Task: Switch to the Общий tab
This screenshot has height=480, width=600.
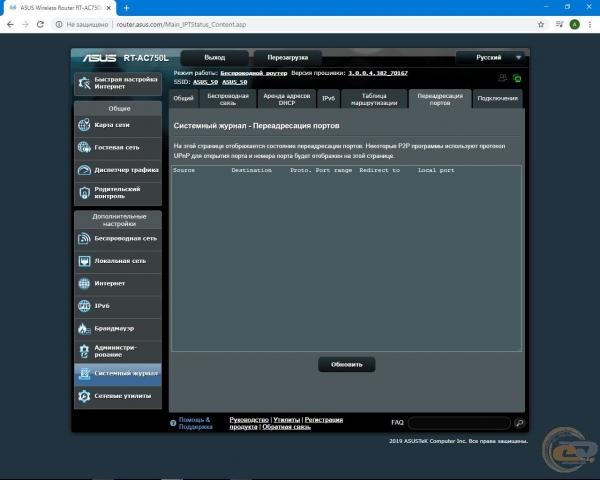Action: pos(183,98)
